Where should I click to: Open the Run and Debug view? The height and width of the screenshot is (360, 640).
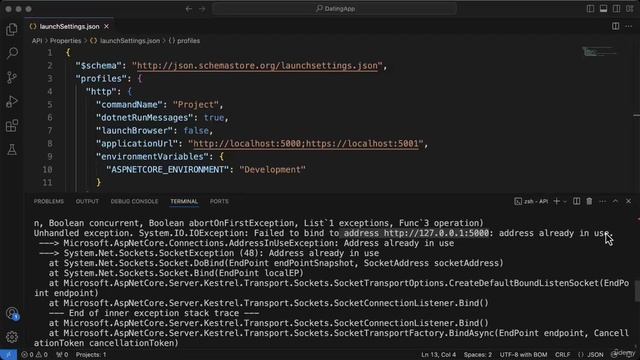[x=12, y=101]
